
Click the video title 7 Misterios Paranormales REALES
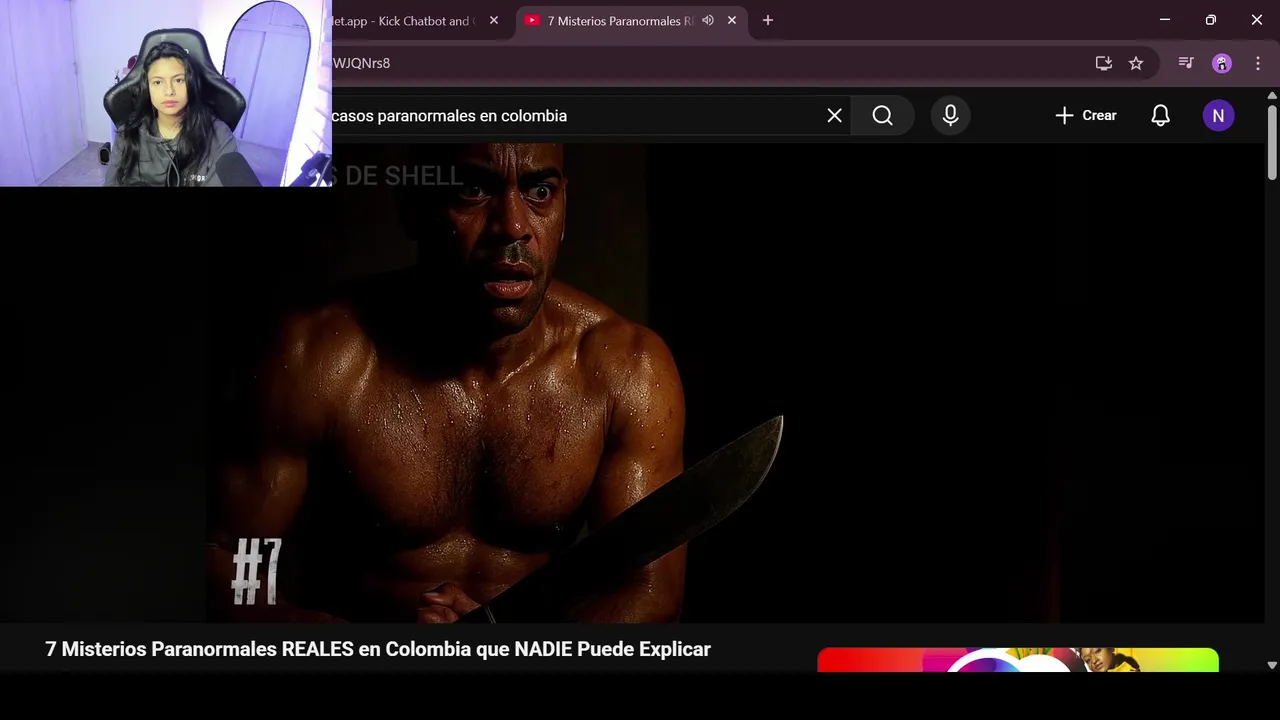coord(378,649)
